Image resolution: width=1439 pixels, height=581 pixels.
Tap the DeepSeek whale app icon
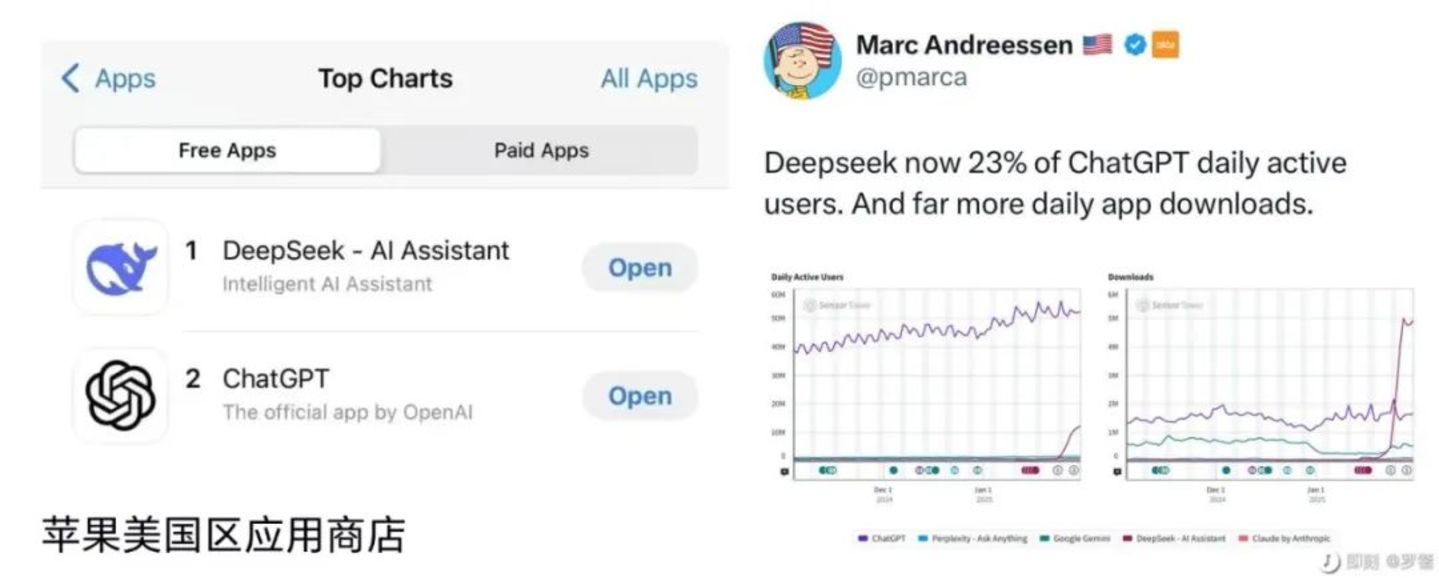point(121,267)
